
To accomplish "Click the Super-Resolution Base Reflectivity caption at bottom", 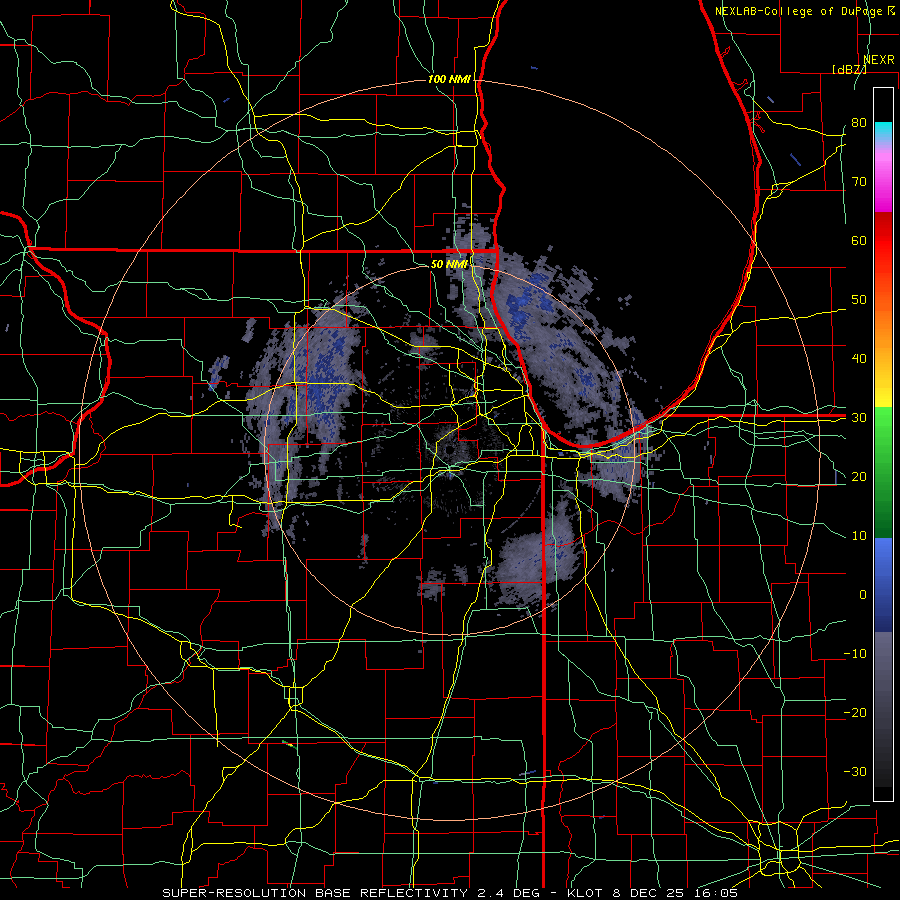I will pos(450,893).
